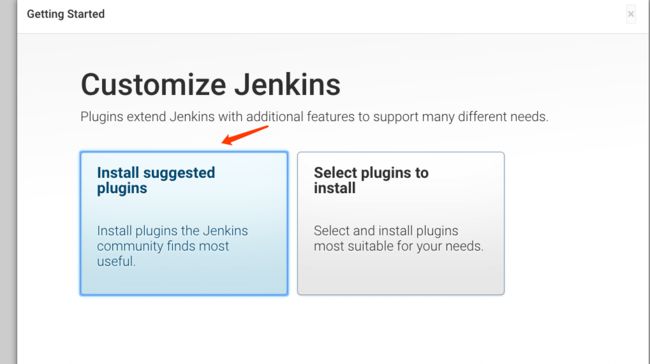Viewport: 650px width, 364px height.
Task: Click 'Select and install plugins most suitable' description
Action: (x=398, y=238)
